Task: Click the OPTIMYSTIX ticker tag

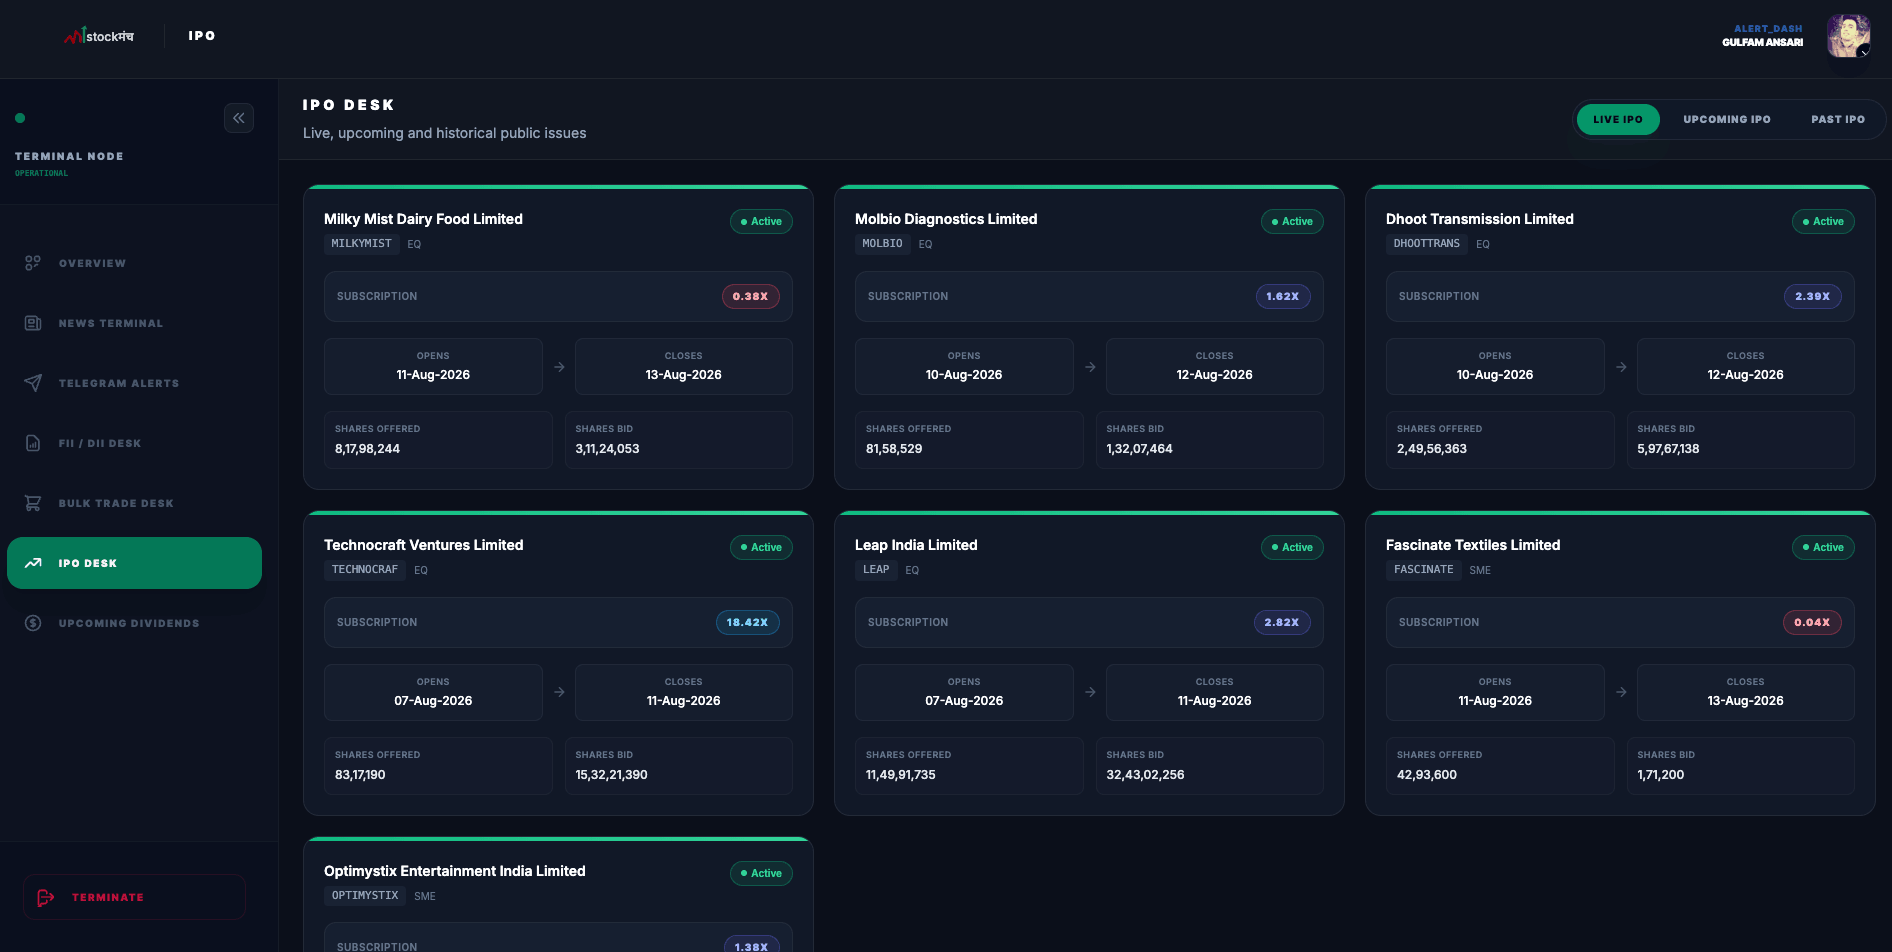Action: pos(365,896)
